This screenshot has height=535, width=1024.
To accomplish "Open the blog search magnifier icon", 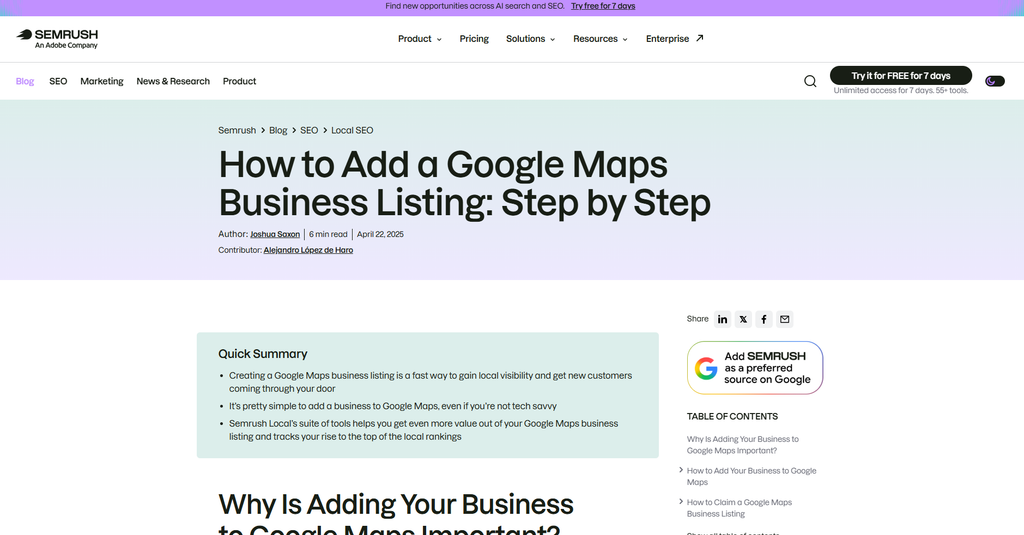I will point(810,81).
